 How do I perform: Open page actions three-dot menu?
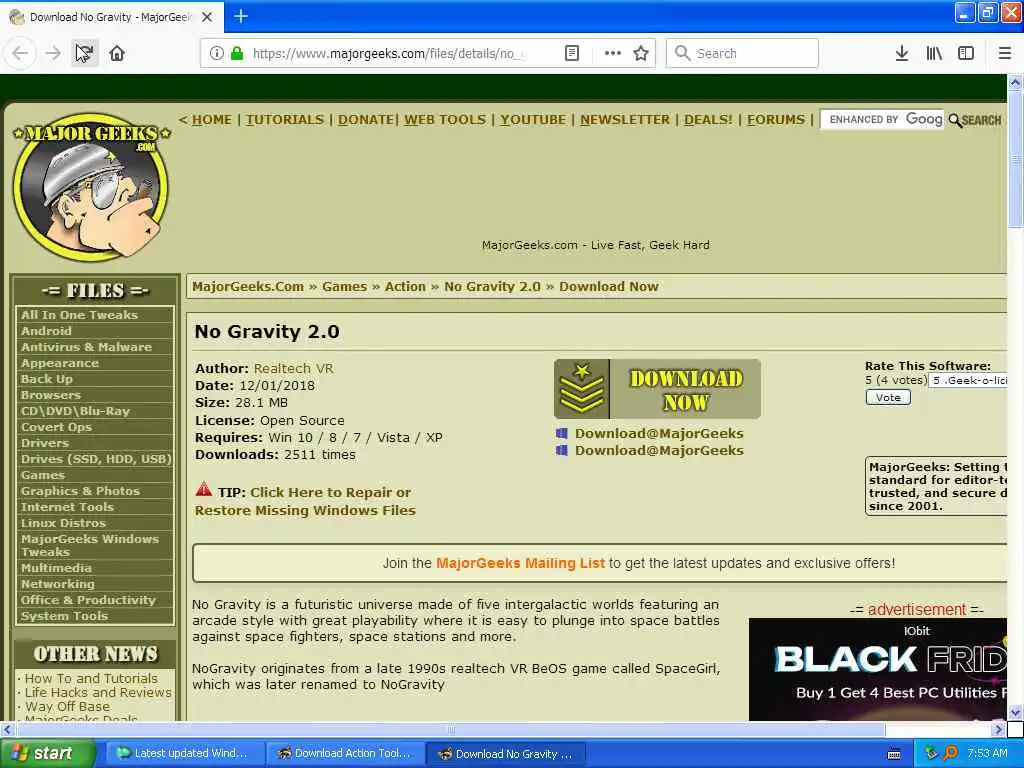click(x=613, y=54)
